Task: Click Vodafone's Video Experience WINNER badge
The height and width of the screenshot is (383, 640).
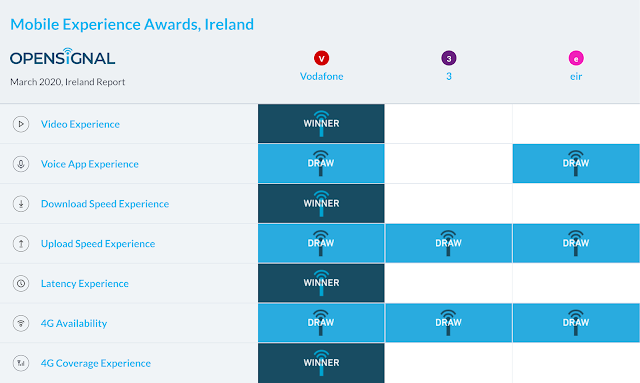Action: [321, 123]
